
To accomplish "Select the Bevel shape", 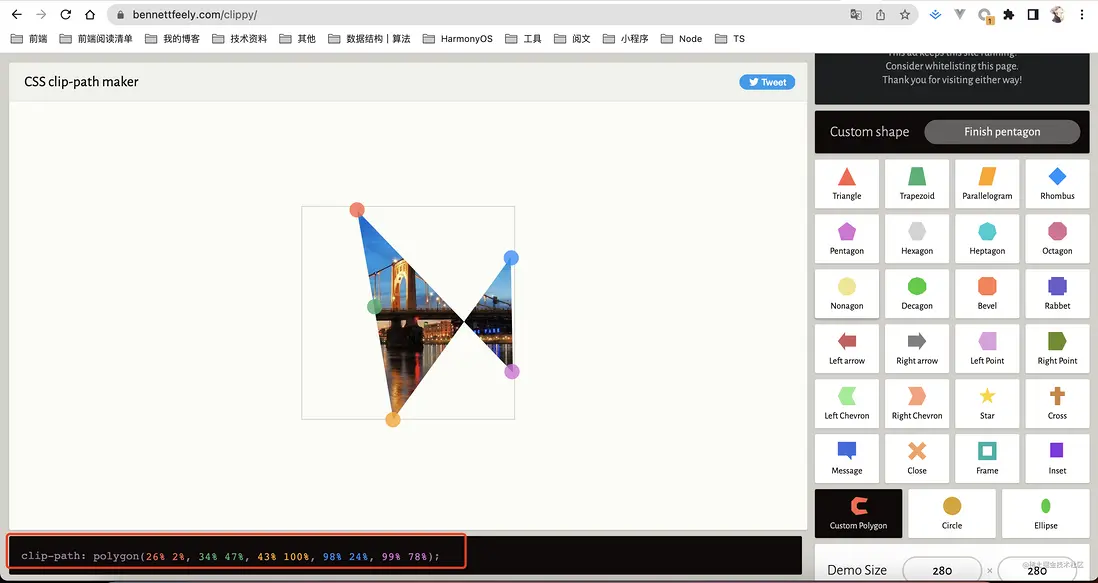I will click(x=987, y=293).
